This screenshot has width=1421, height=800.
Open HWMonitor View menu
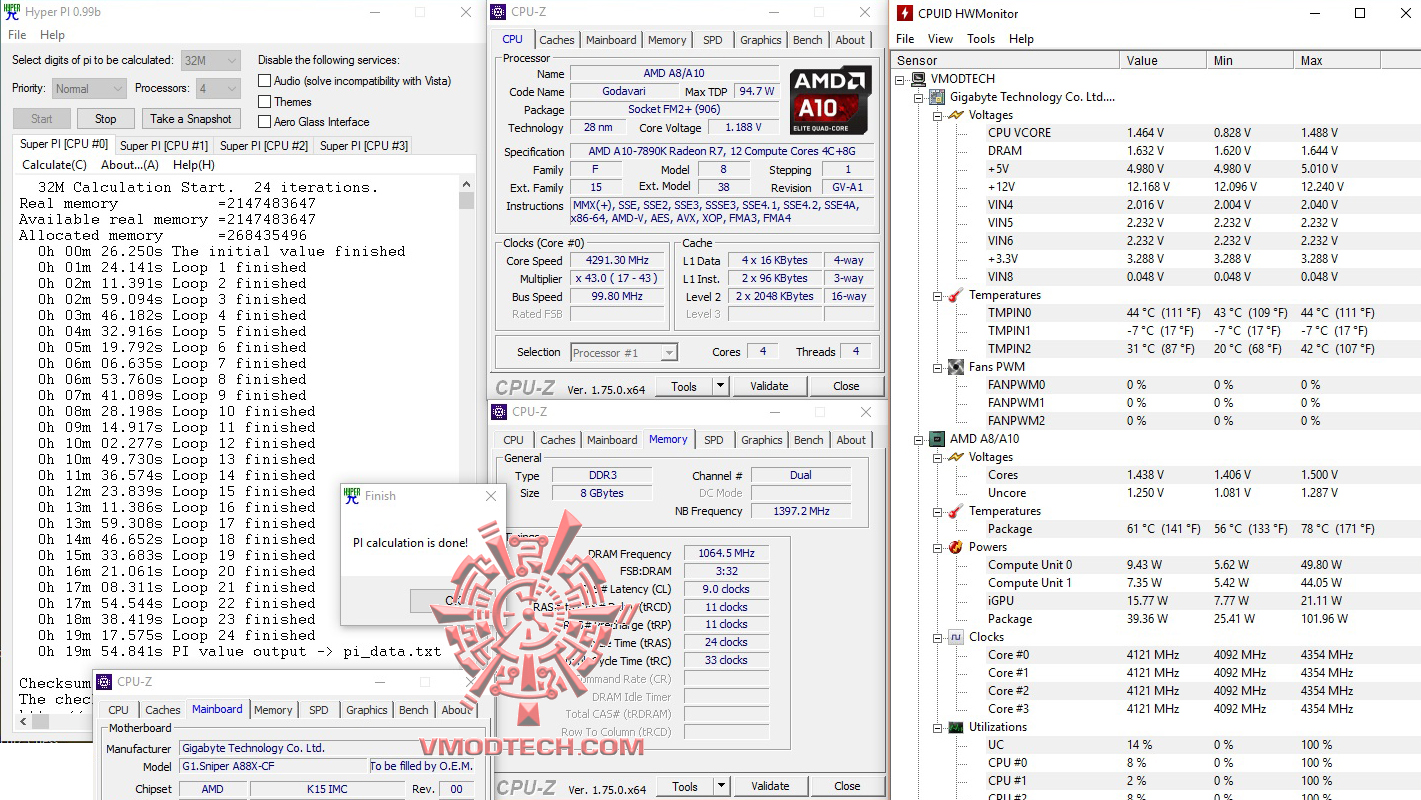coord(940,39)
